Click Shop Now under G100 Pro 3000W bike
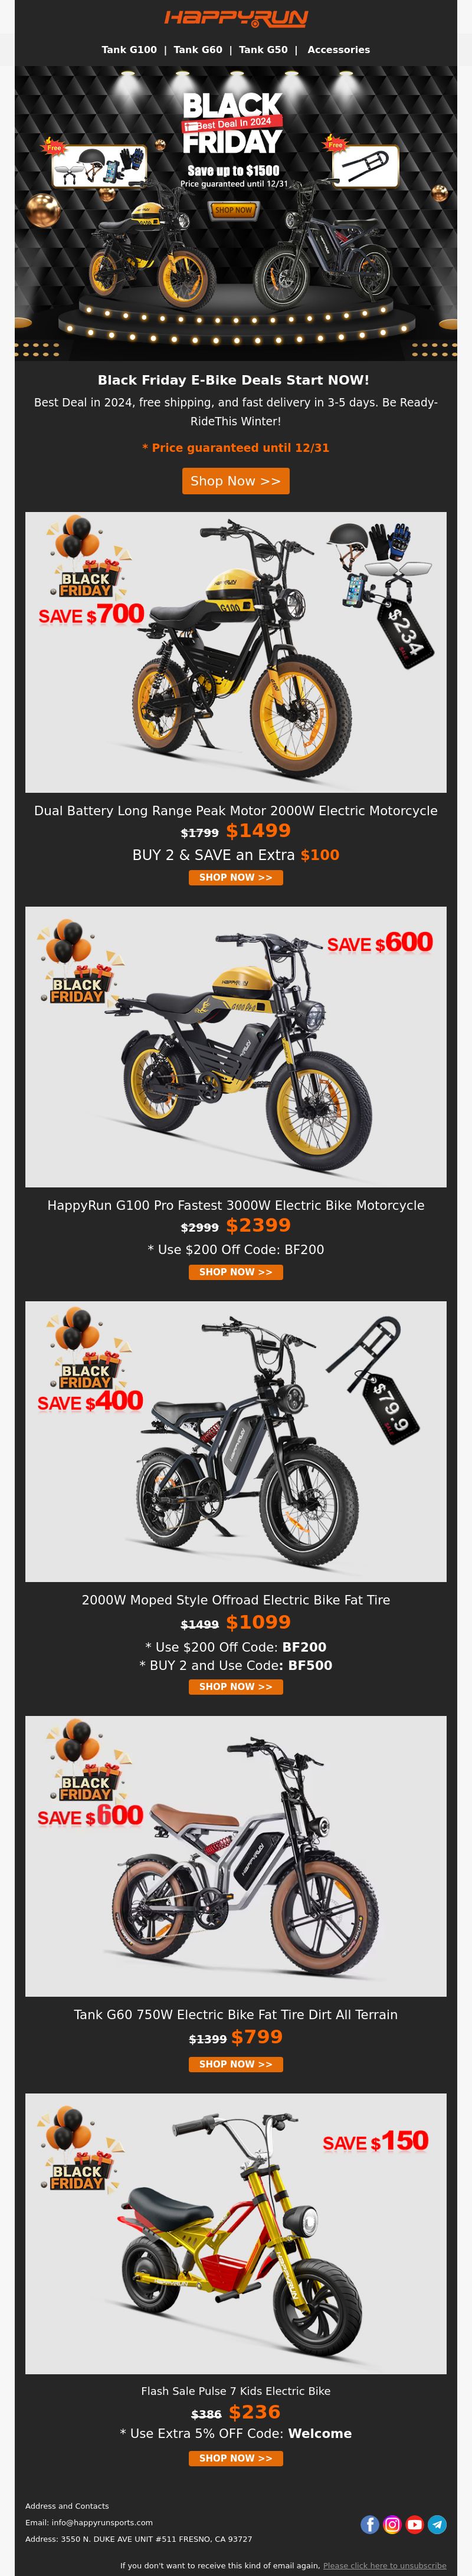 [236, 1272]
